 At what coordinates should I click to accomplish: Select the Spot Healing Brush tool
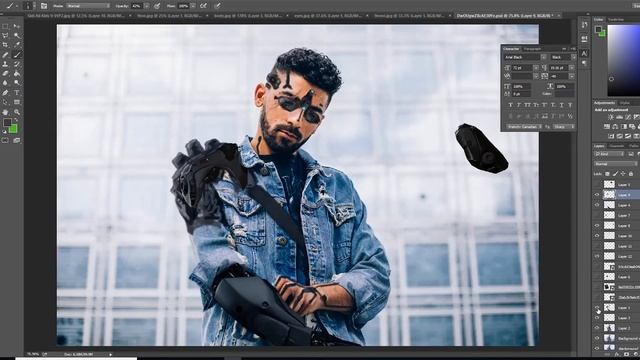click(5, 55)
